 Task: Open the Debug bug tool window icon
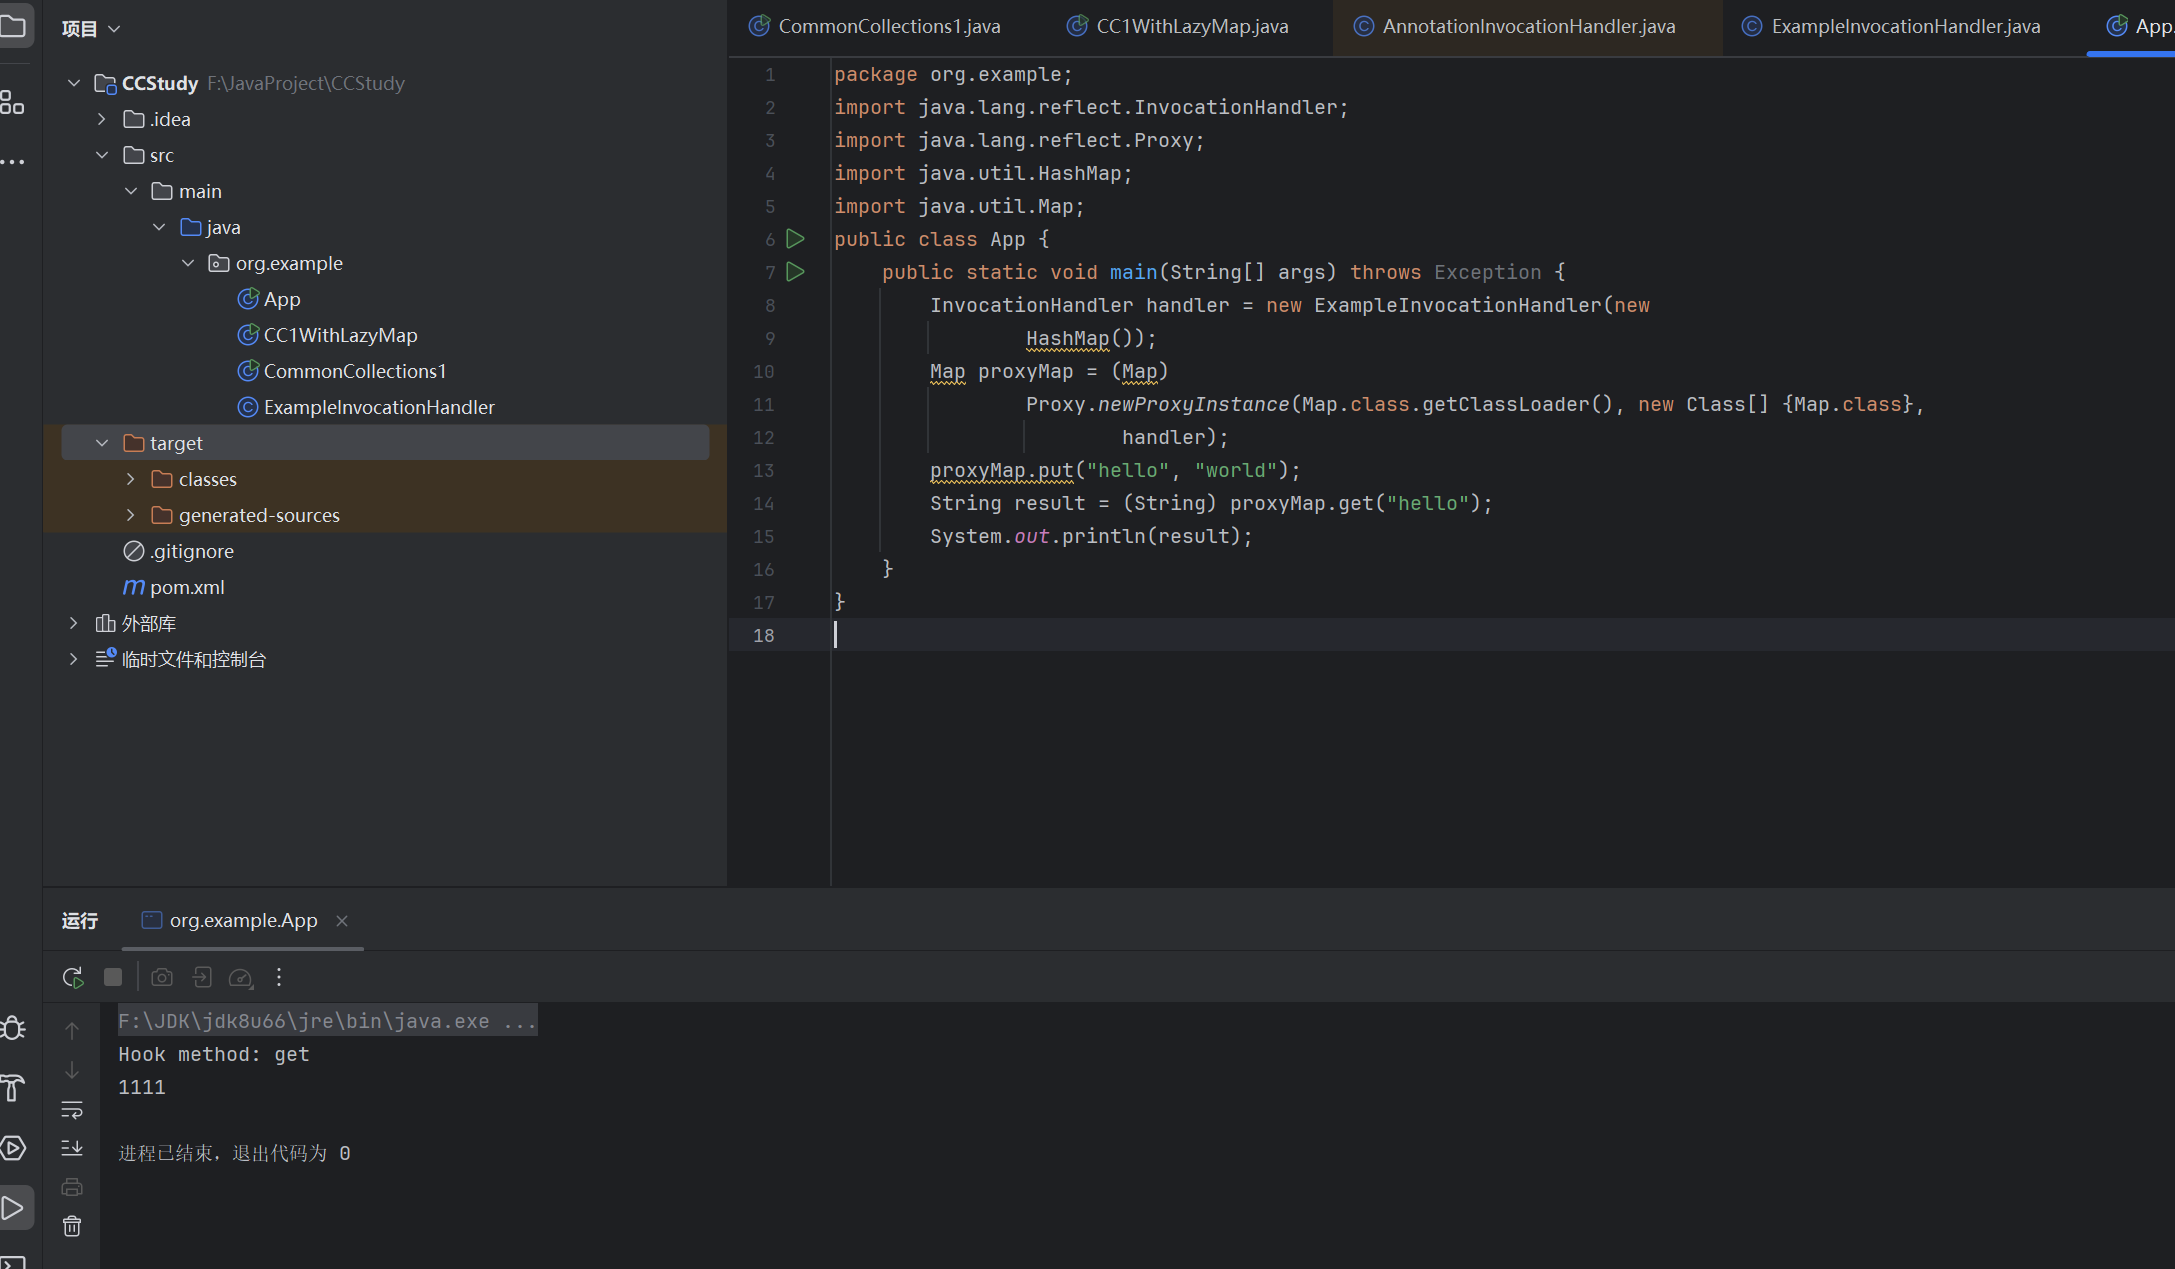point(14,1028)
